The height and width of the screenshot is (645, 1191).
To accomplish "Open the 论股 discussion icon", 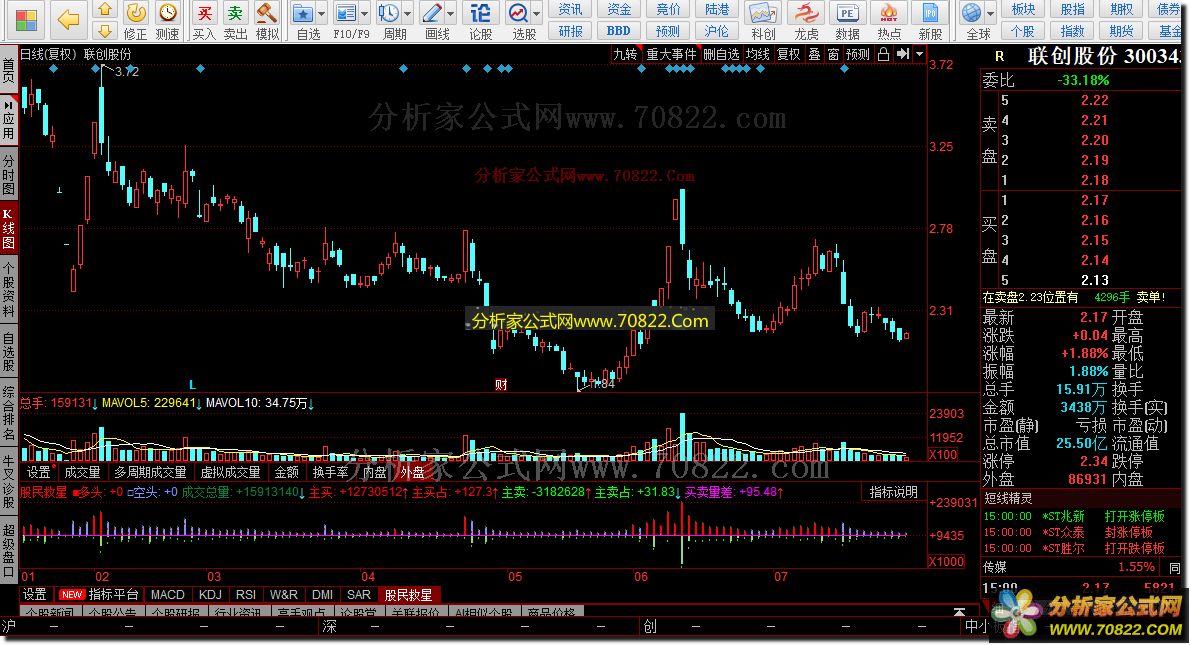I will 480,13.
